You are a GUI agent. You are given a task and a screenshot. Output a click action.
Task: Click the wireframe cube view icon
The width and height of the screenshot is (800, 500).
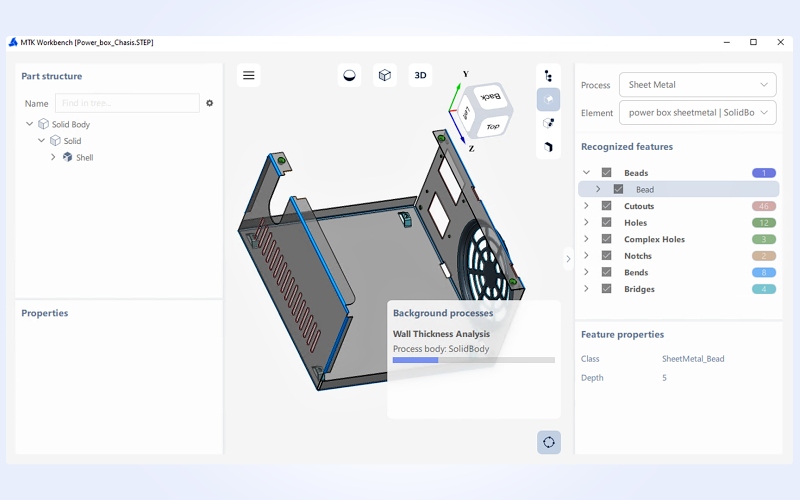point(384,75)
